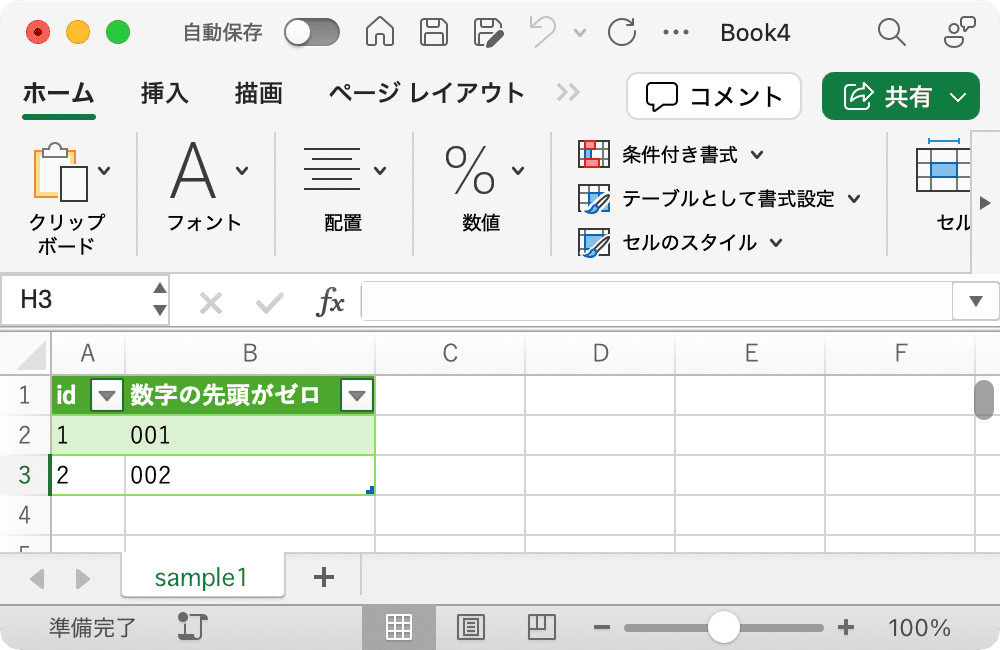Image resolution: width=1000 pixels, height=650 pixels.
Task: Select column A header
Action: pyautogui.click(x=88, y=353)
